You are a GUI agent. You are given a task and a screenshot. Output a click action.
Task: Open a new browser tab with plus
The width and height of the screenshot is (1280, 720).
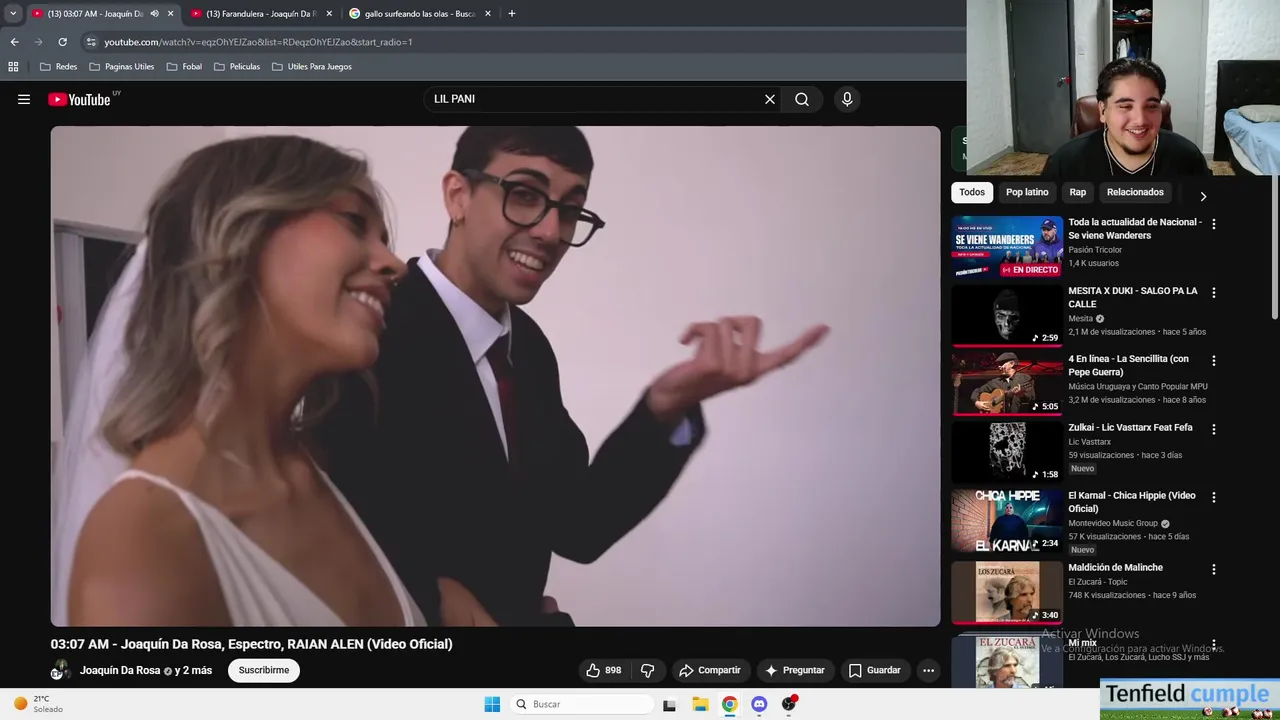[511, 14]
